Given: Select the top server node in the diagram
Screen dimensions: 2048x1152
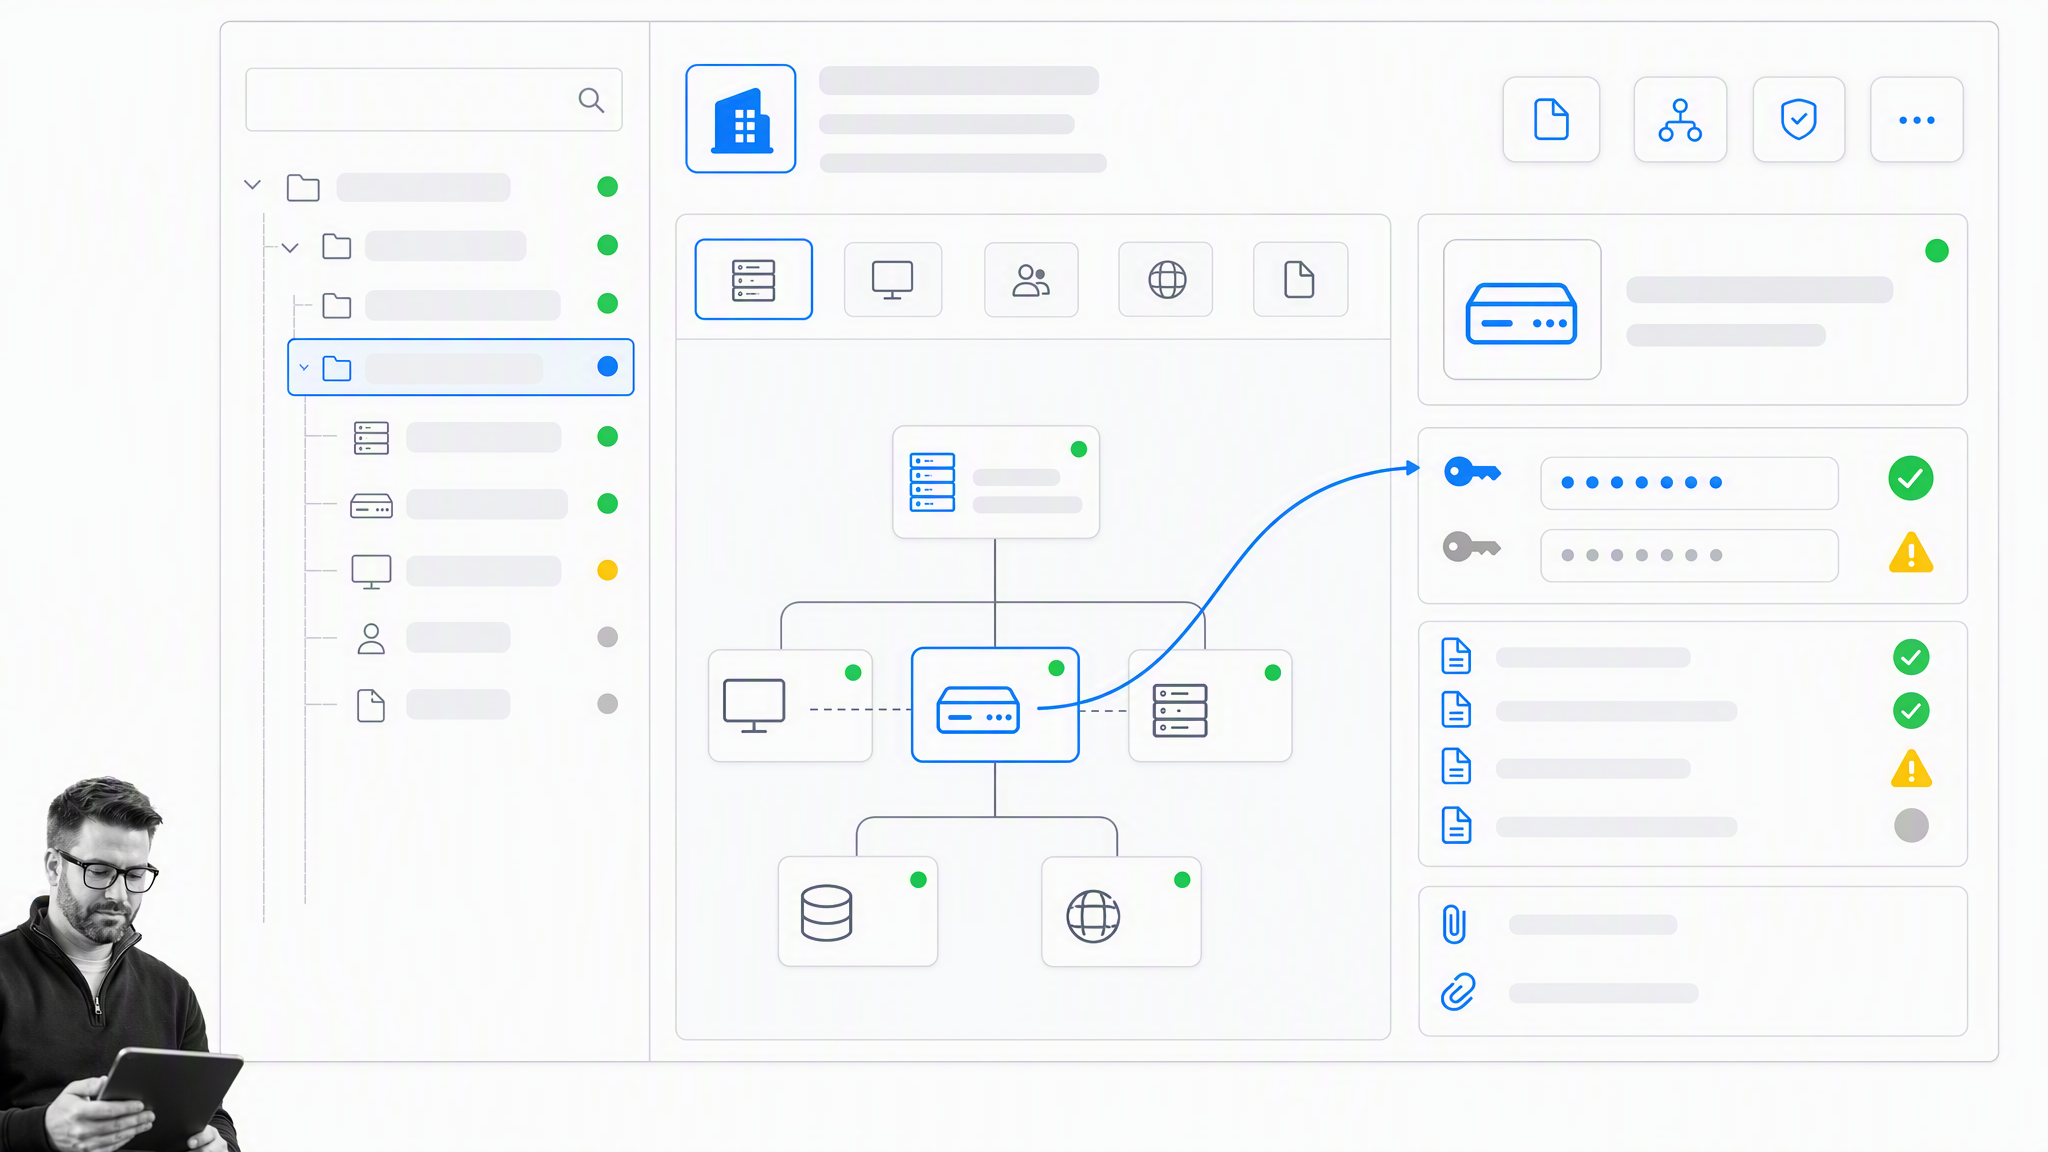Looking at the screenshot, I should pyautogui.click(x=996, y=482).
